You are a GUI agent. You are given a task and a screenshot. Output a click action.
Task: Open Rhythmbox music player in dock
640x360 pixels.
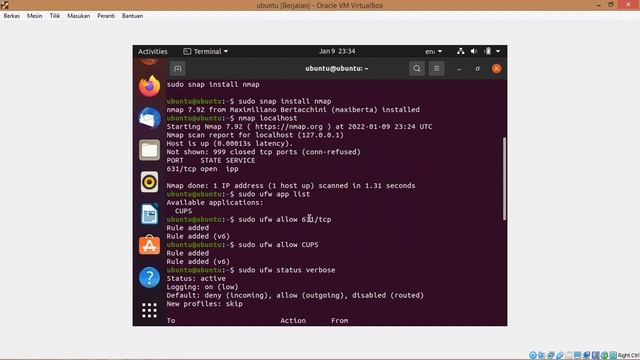(x=149, y=182)
